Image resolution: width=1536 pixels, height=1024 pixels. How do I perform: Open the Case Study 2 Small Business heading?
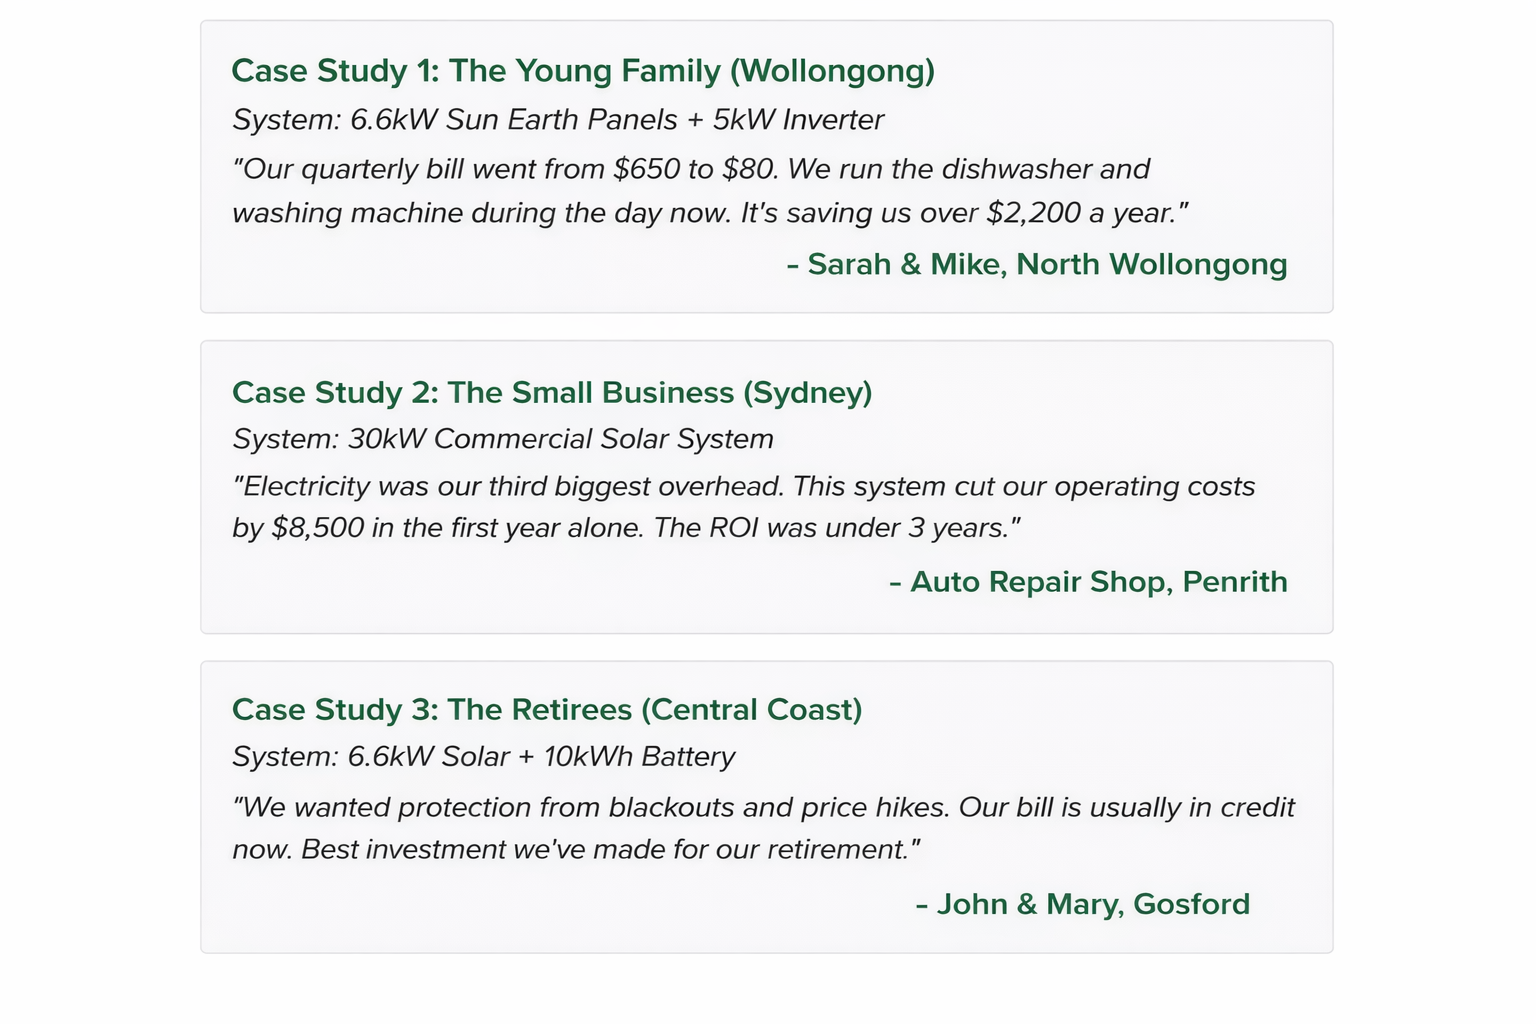point(552,392)
